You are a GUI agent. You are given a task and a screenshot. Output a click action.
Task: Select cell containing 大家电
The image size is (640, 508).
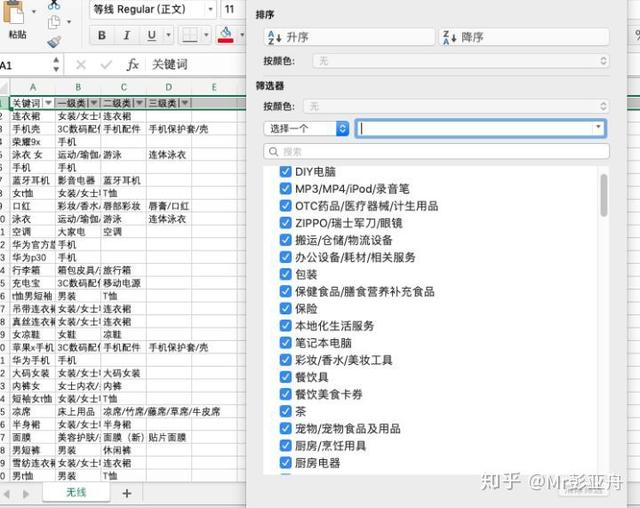click(78, 232)
